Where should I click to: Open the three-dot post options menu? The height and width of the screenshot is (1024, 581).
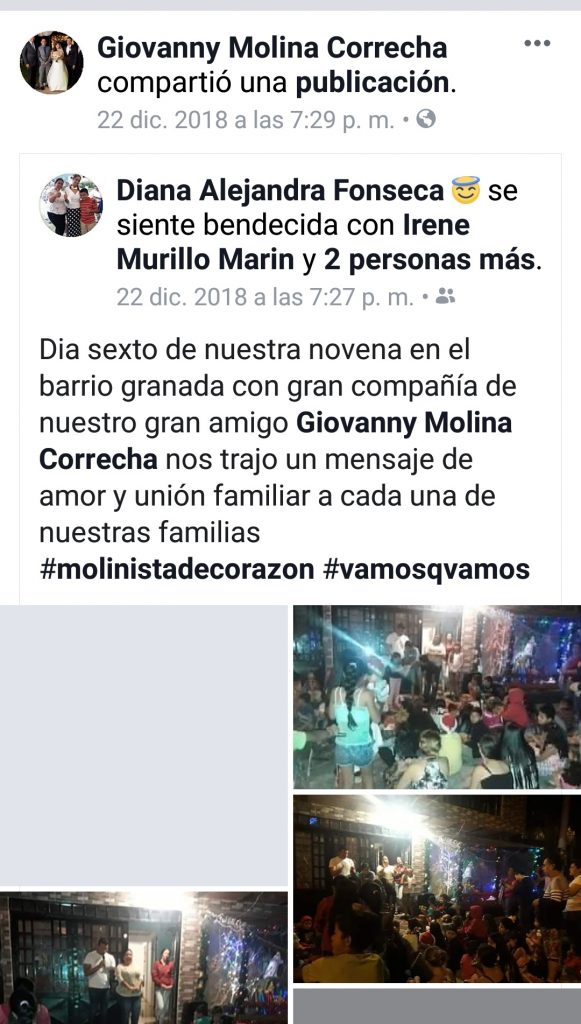(537, 44)
